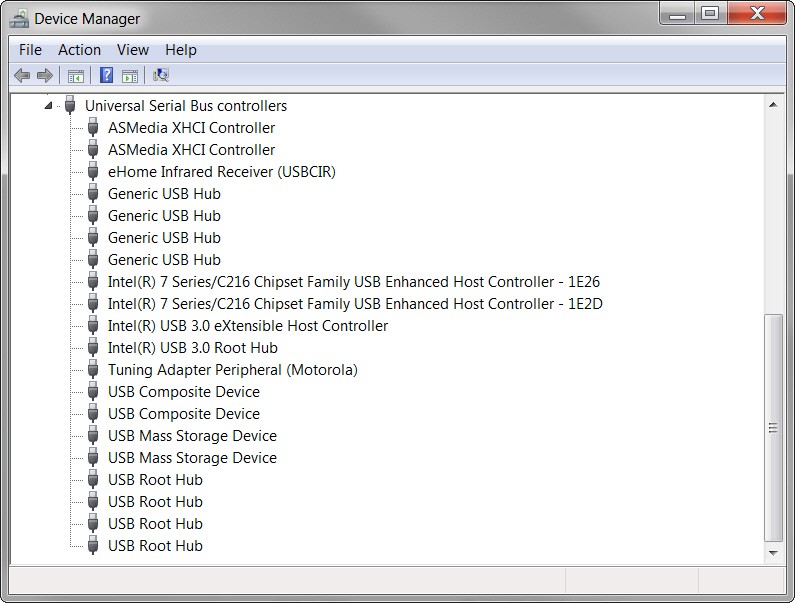Collapse Universal Serial Bus controllers node
The height and width of the screenshot is (603, 795).
[x=48, y=106]
